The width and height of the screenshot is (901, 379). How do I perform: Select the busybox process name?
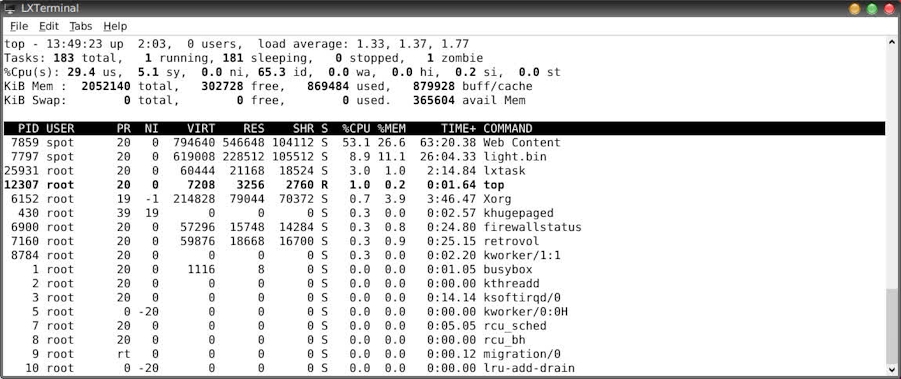click(x=508, y=269)
